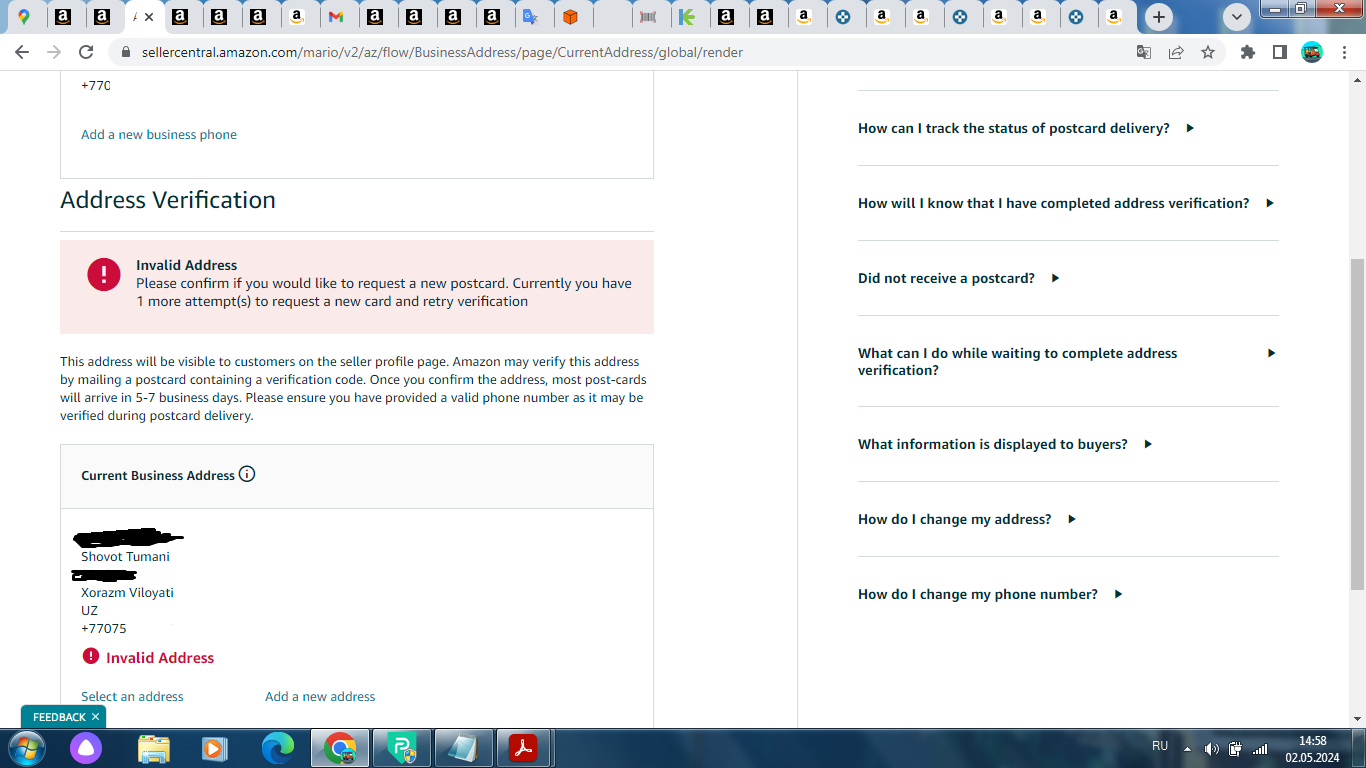Expand 'How will I know that I have completed address verification?'
This screenshot has width=1366, height=768.
point(1068,203)
